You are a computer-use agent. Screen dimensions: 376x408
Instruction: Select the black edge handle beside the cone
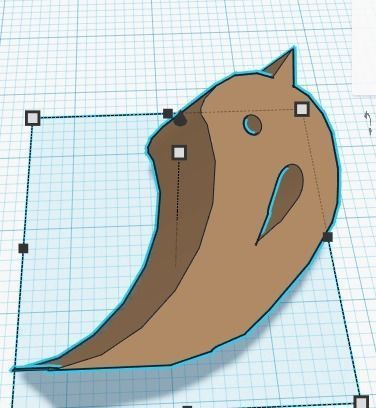[168, 113]
